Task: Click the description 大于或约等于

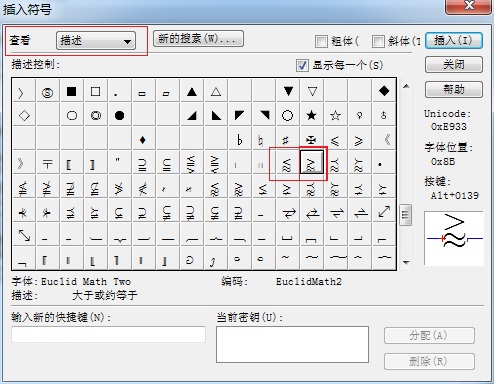Action: click(x=105, y=295)
